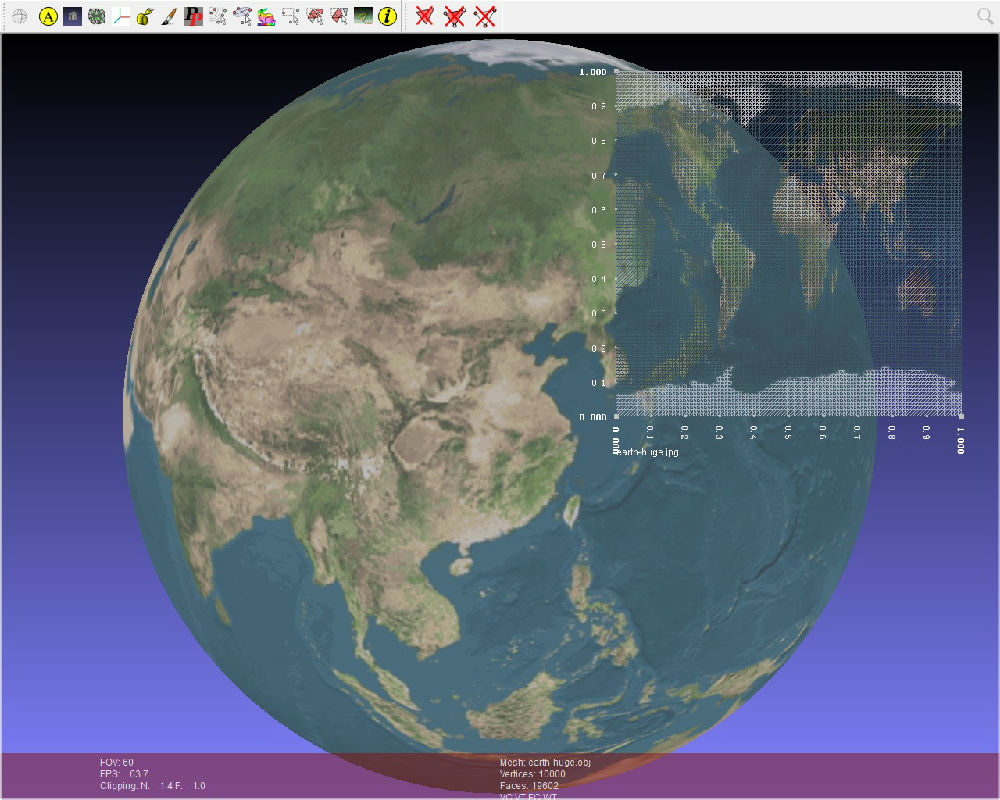
Task: Open the rainbow bunny Quality Mapper tool
Action: coord(266,17)
